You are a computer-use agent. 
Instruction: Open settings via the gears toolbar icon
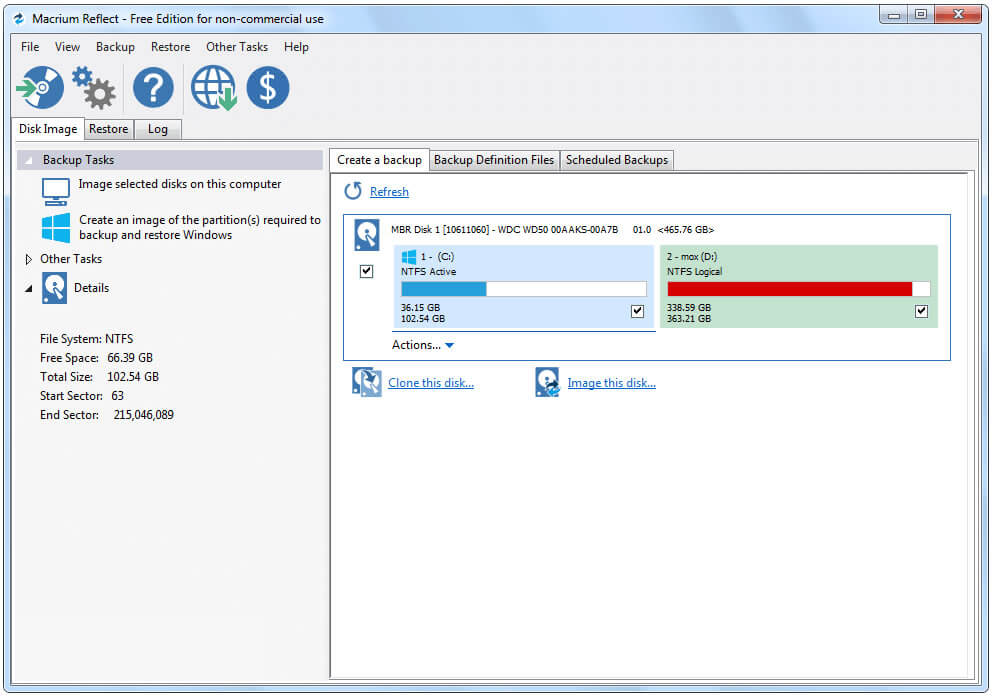coord(94,88)
